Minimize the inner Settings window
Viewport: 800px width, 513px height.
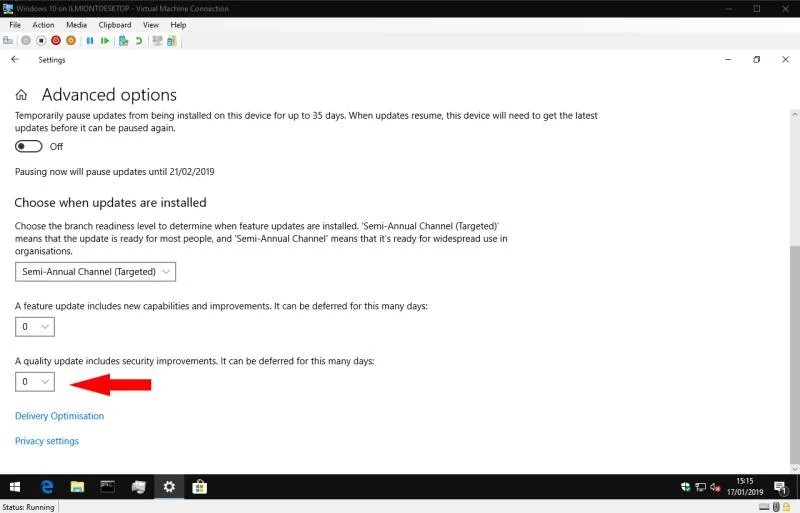(728, 59)
